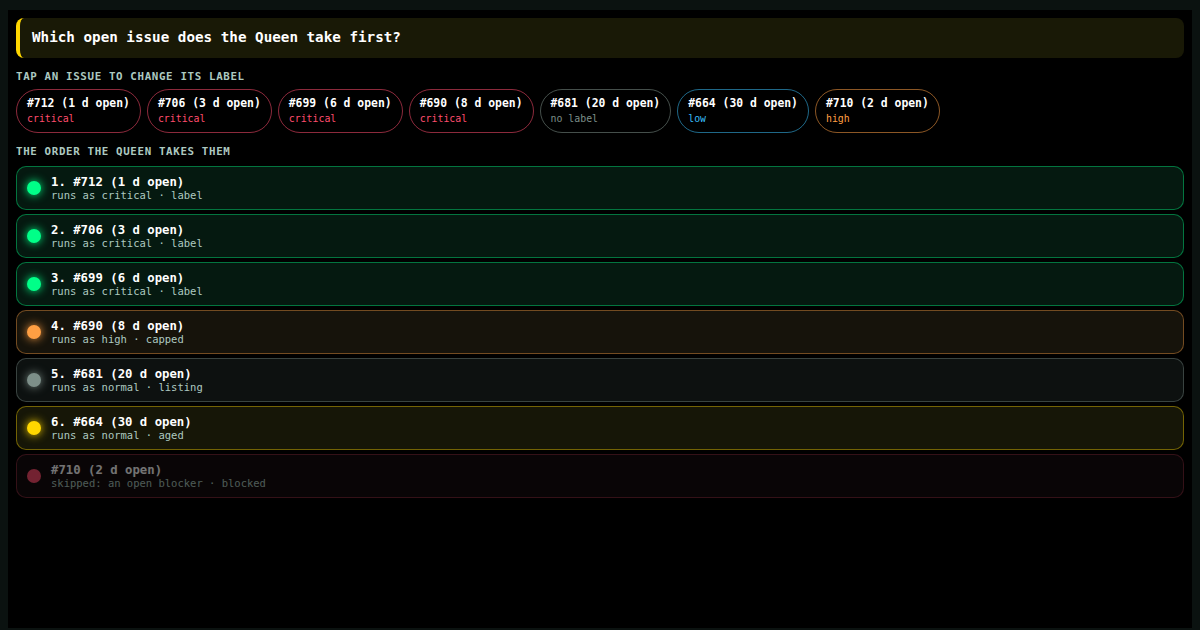Select row 6, #664 runs as normal aged
Image resolution: width=1200 pixels, height=630 pixels.
pos(600,428)
